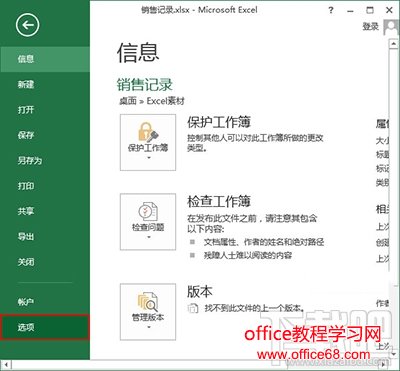Select 导出 in the sidebar
400x371 pixels.
tap(45, 237)
